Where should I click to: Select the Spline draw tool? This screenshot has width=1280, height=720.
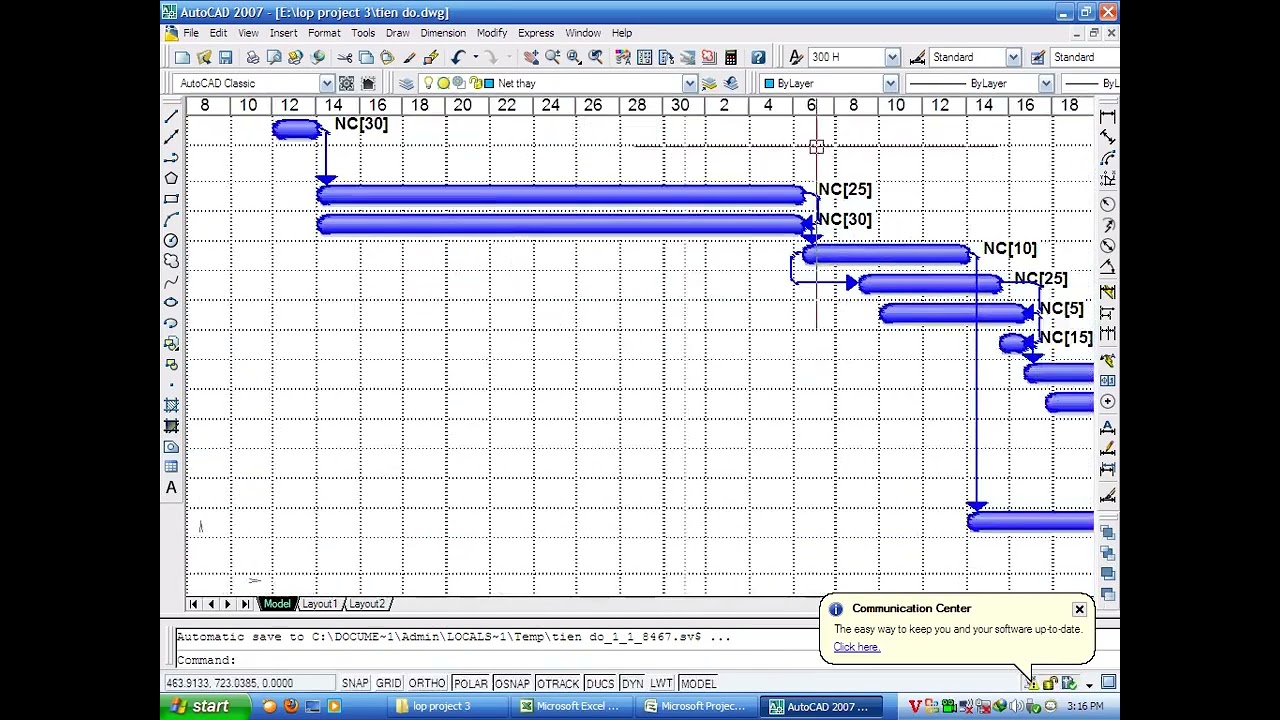[171, 281]
